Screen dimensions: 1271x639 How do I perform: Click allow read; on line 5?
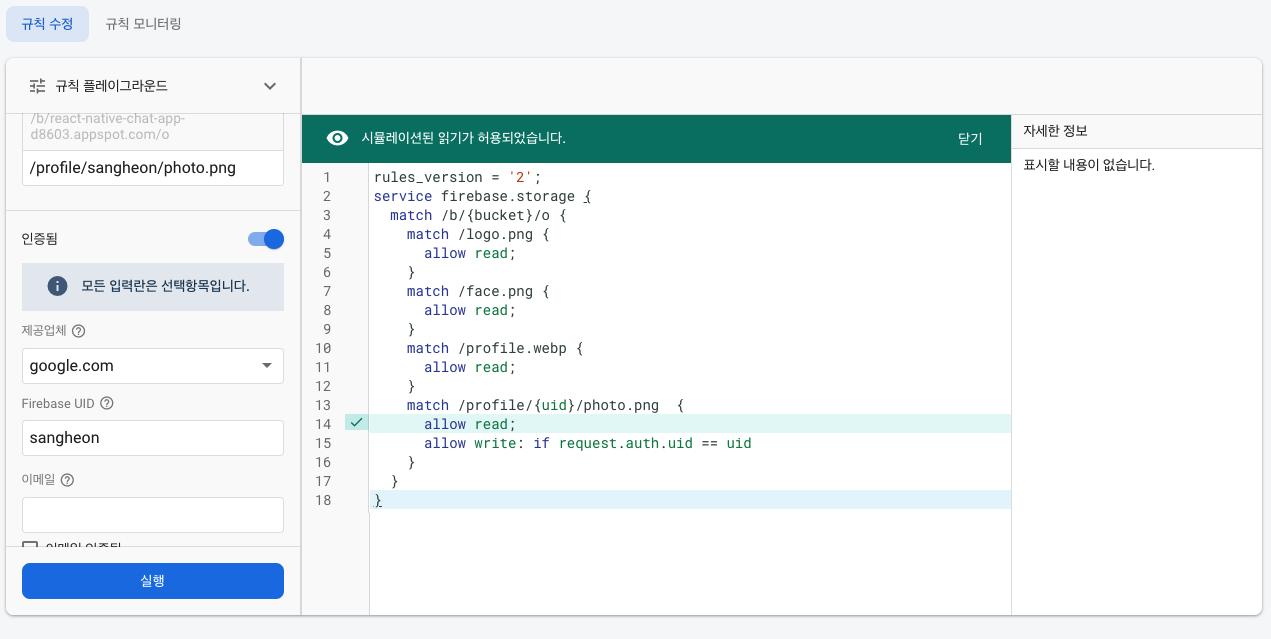point(470,253)
